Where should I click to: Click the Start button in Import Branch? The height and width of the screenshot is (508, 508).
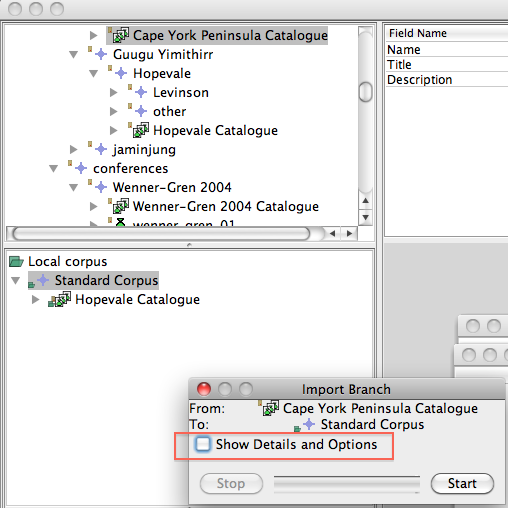tap(462, 483)
